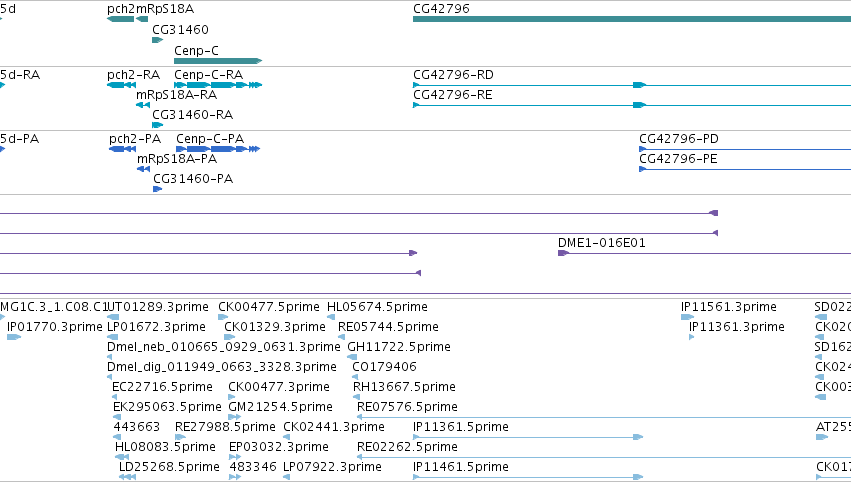Select the pch2 gene arrow

[120, 19]
